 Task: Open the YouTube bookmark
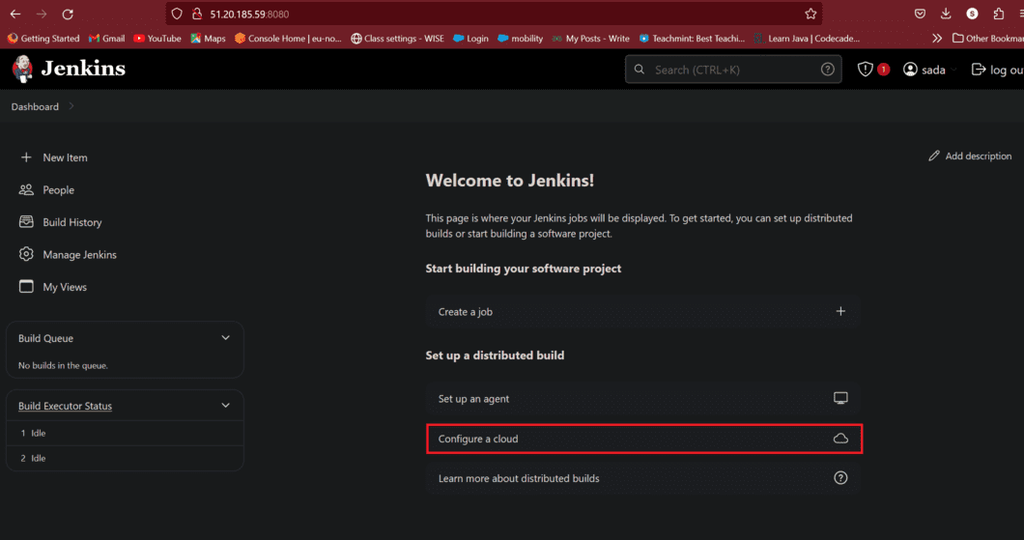point(157,39)
